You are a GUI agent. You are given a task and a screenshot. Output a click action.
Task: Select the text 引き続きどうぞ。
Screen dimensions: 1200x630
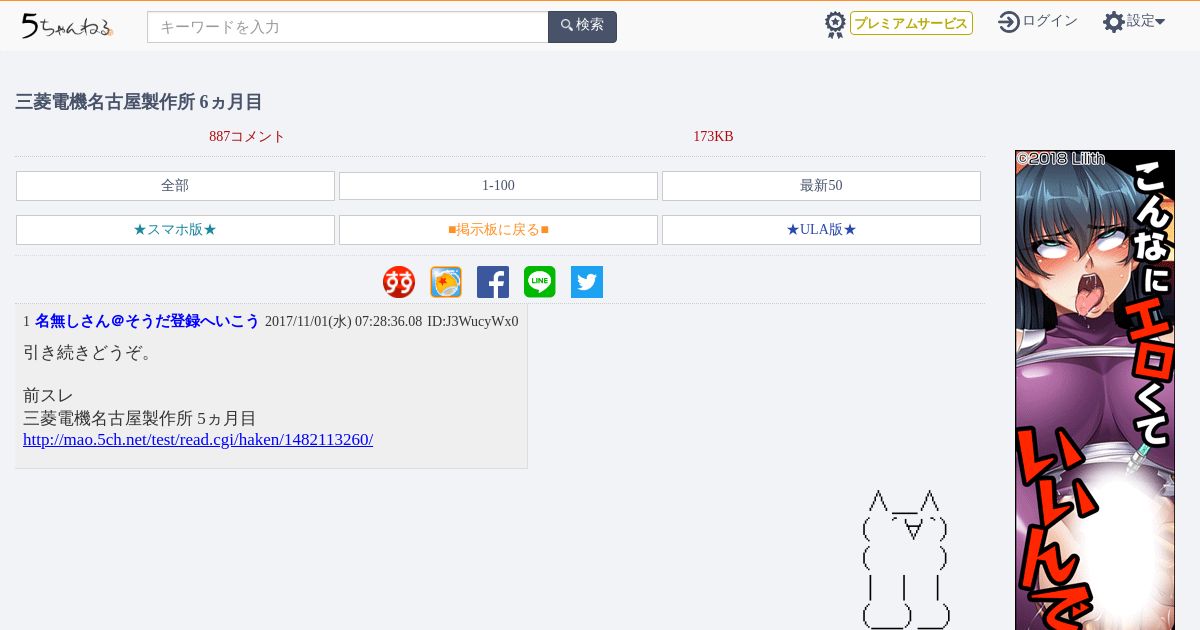pyautogui.click(x=88, y=352)
